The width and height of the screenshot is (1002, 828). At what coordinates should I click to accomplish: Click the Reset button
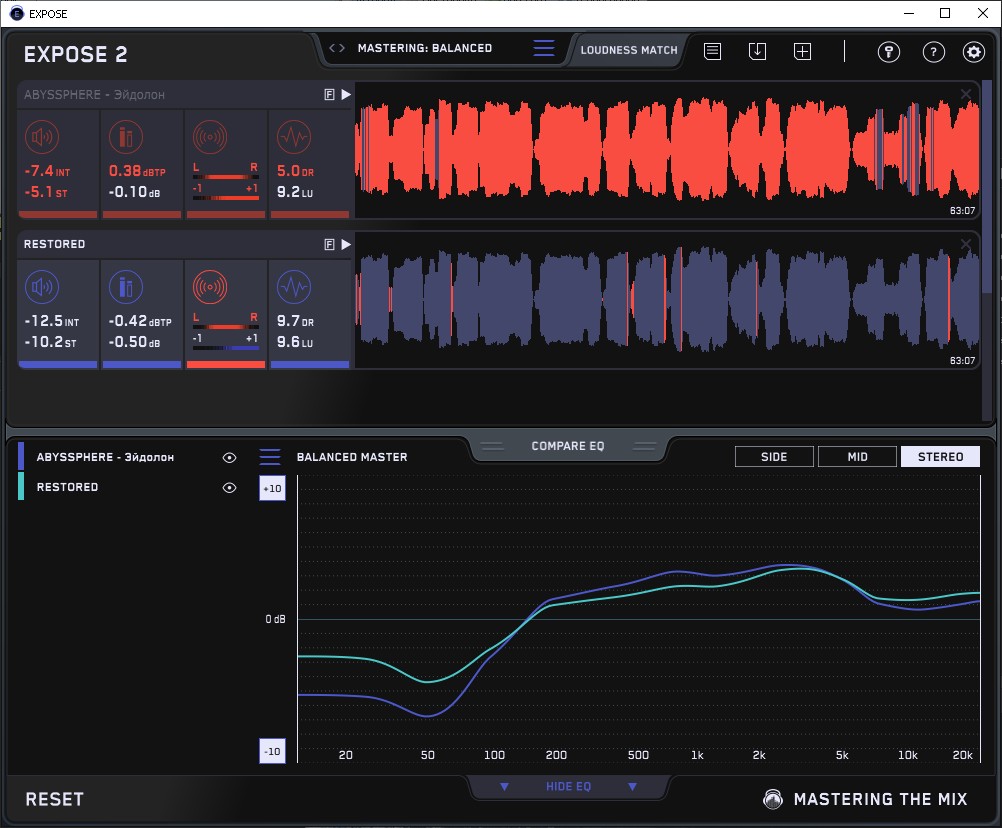[54, 799]
